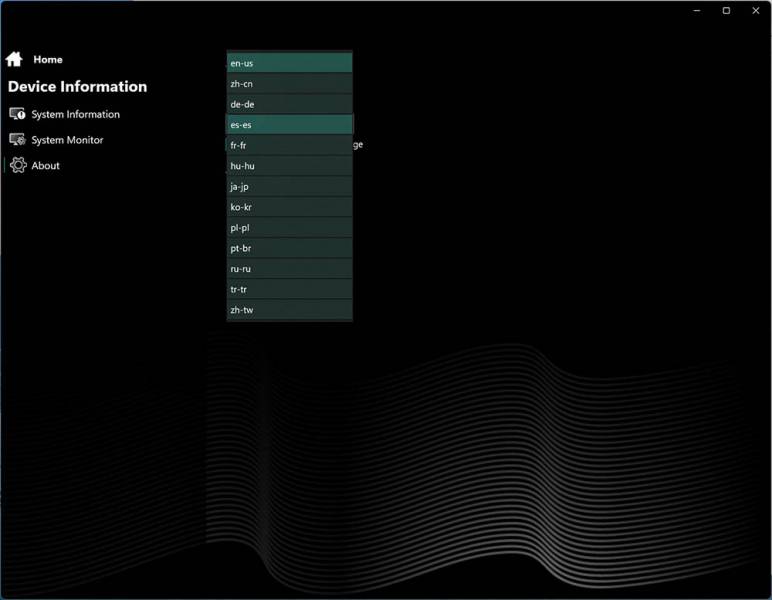Go to the About page
The image size is (772, 600).
(45, 166)
